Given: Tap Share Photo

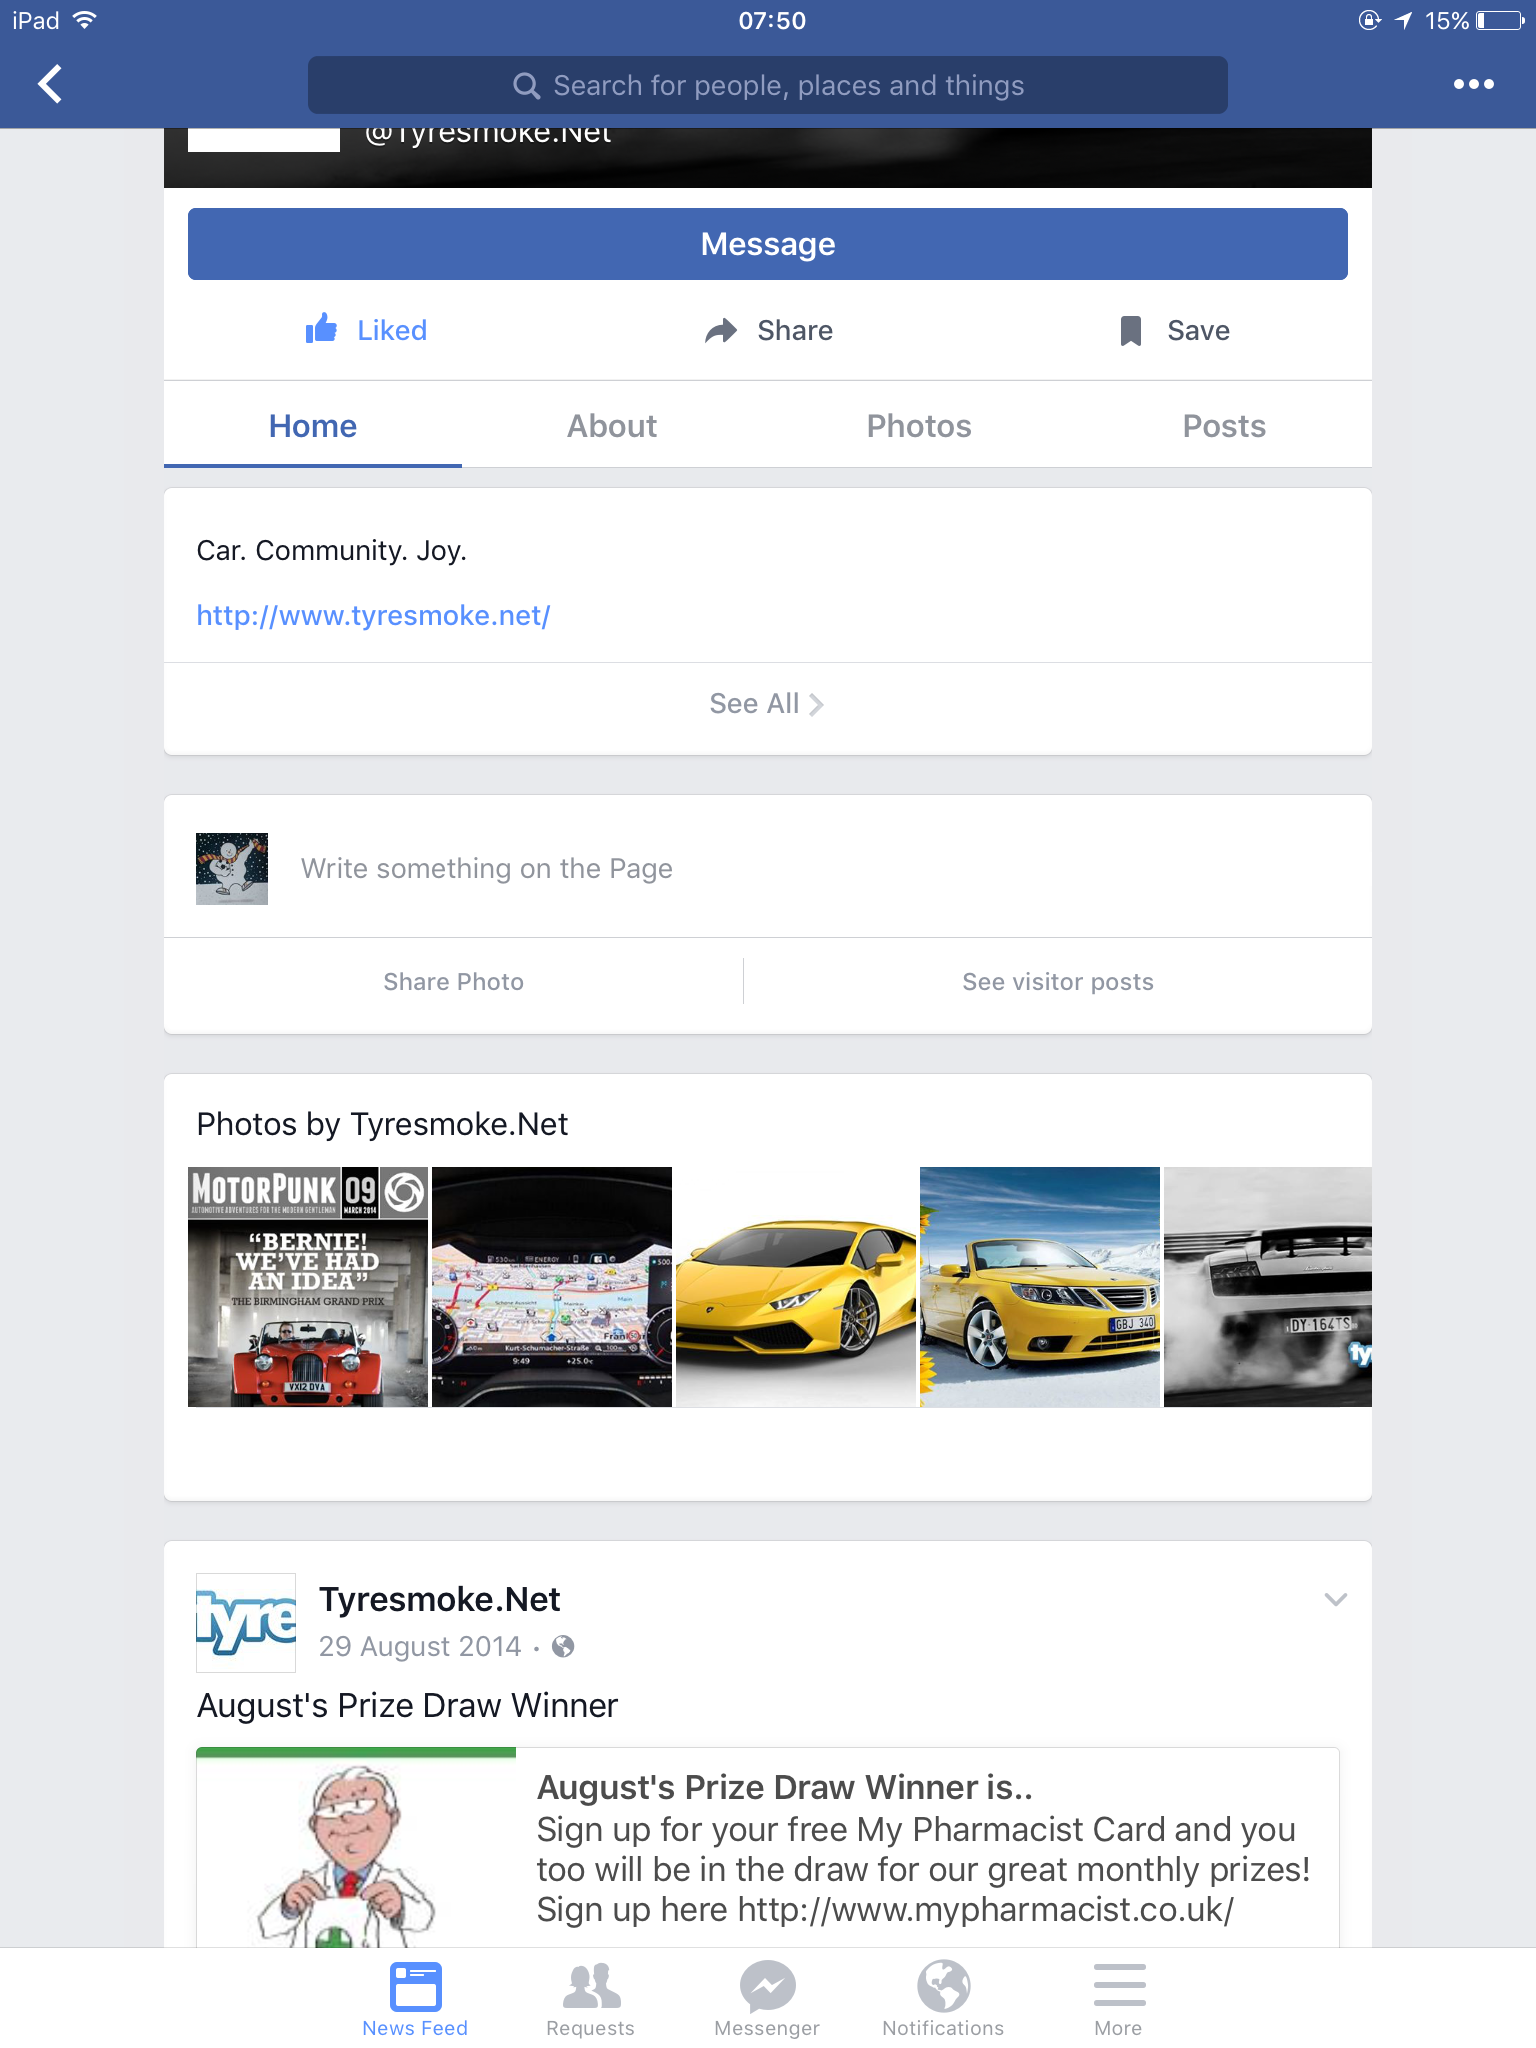Looking at the screenshot, I should [453, 981].
